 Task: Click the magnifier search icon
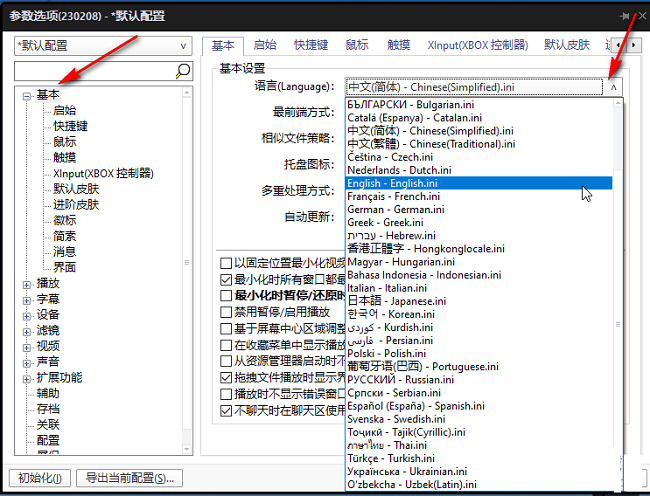point(182,70)
